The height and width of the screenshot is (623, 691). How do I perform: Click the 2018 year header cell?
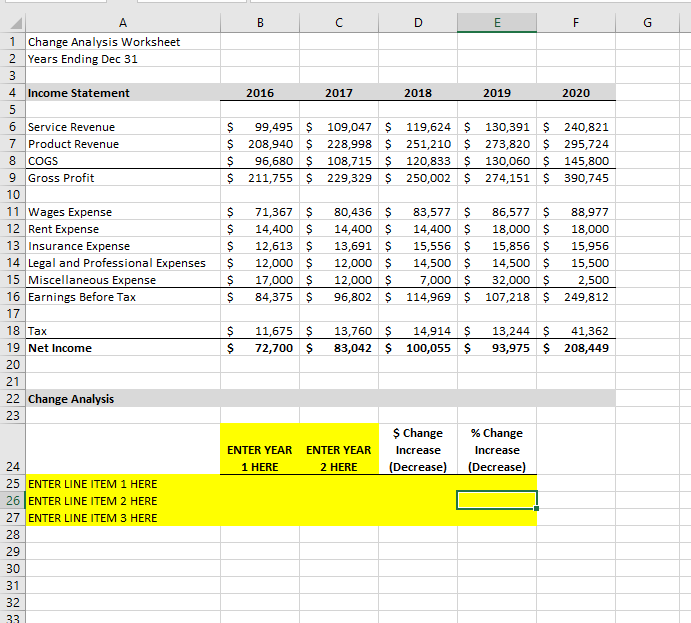click(418, 93)
